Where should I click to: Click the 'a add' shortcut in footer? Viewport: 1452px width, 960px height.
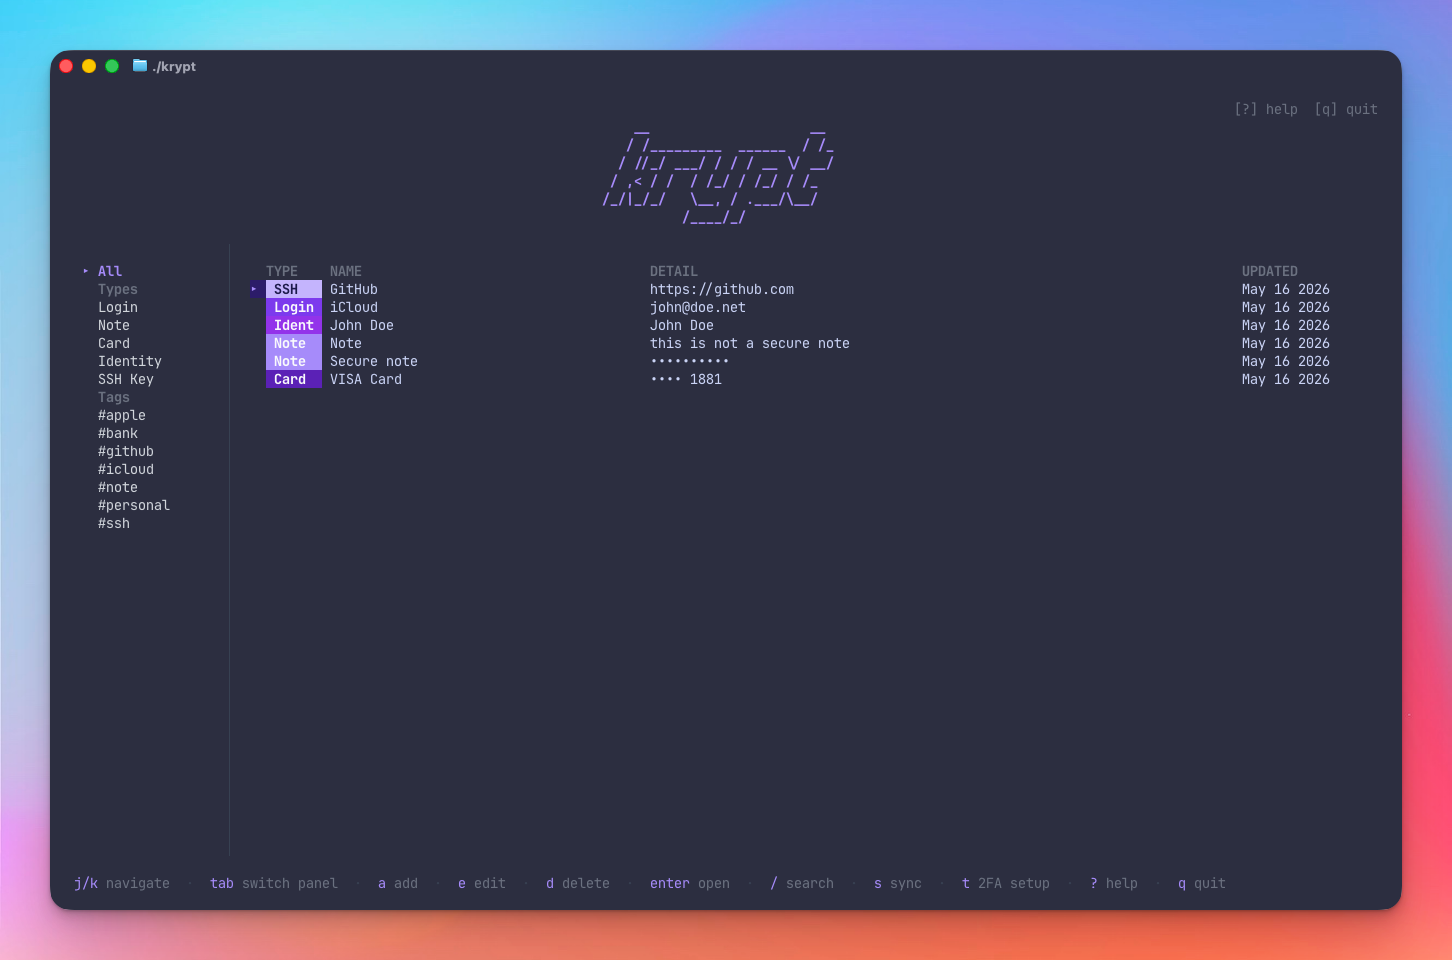tap(398, 883)
